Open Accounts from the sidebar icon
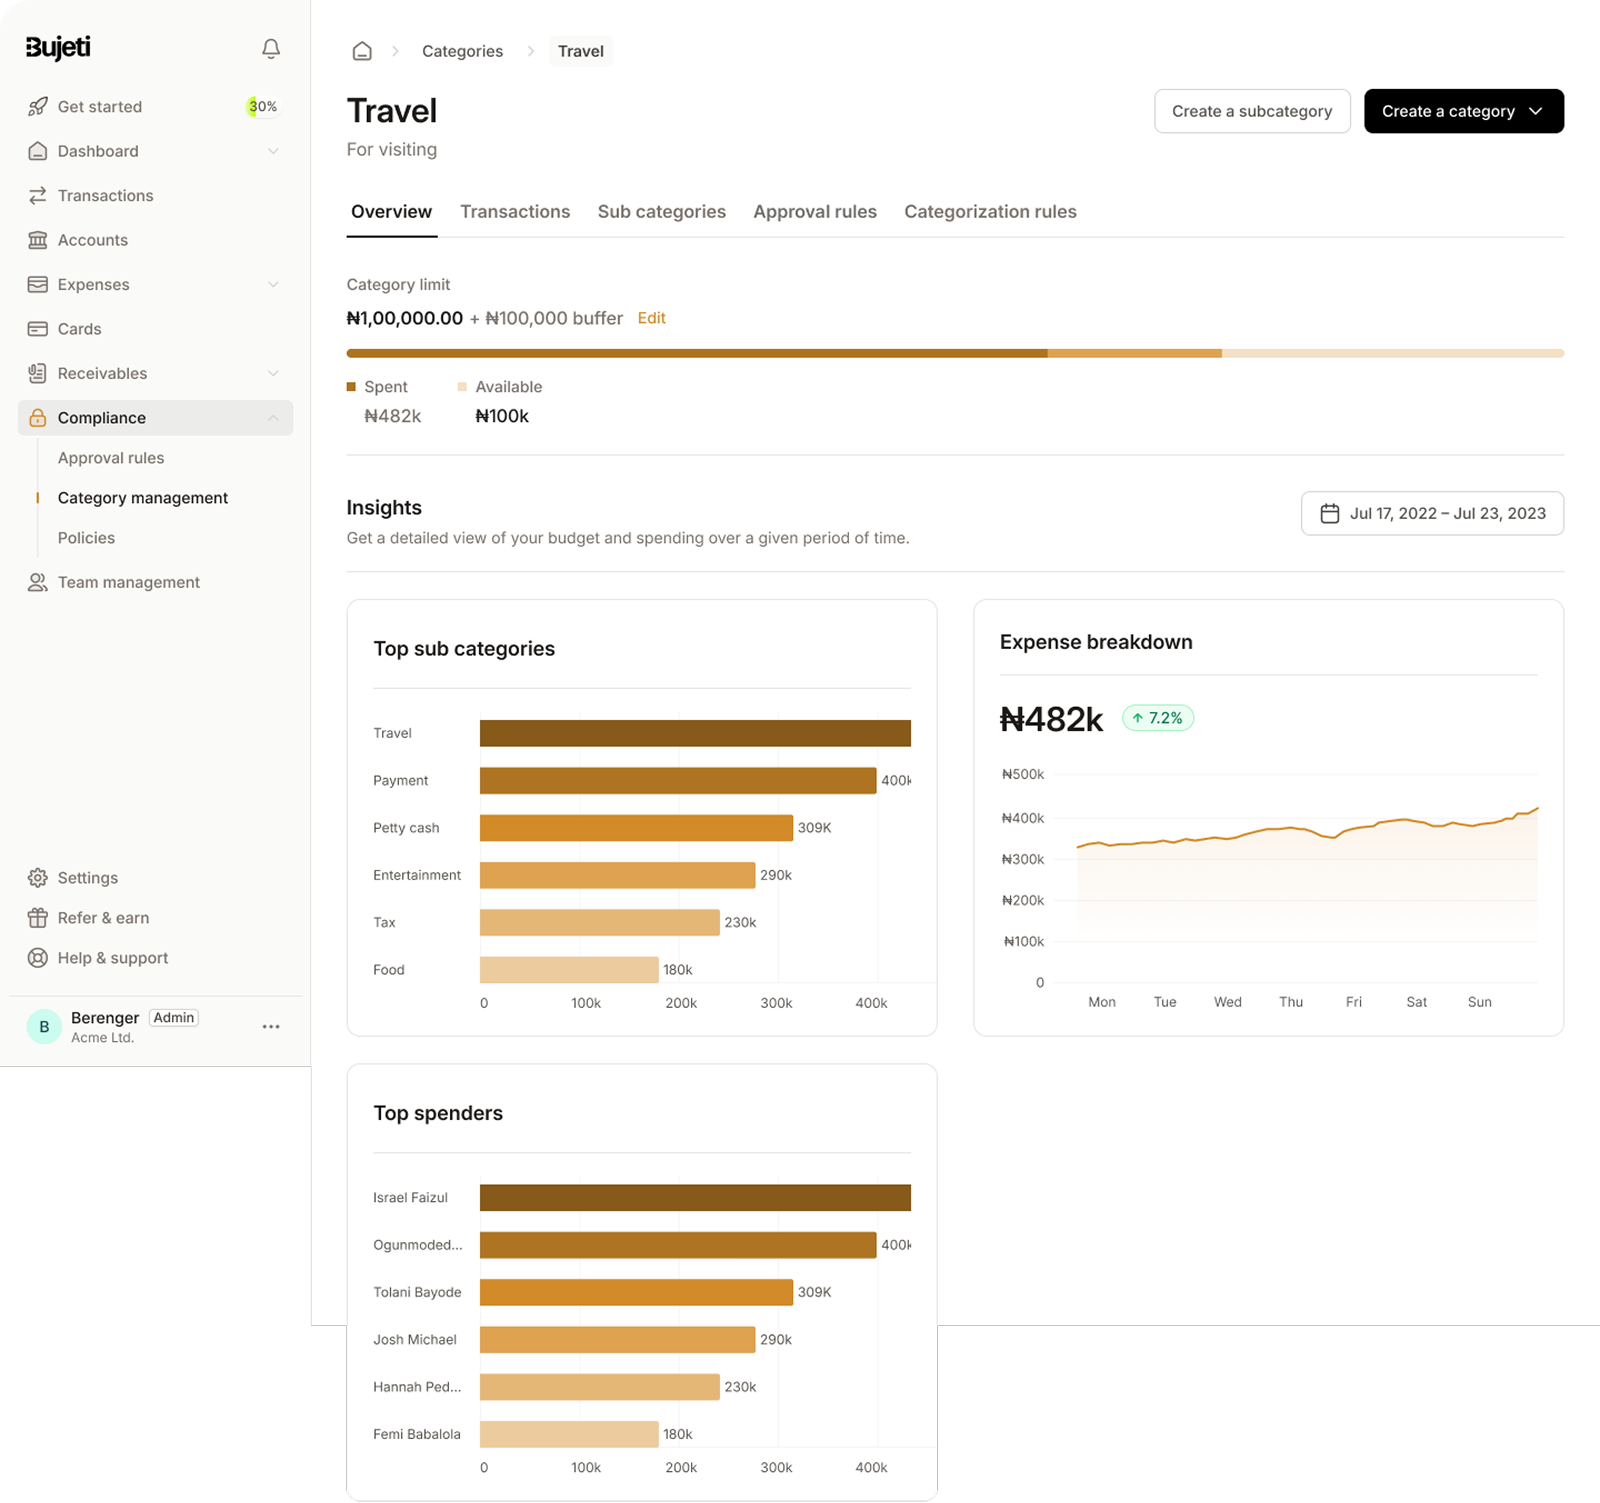This screenshot has height=1503, width=1600. pos(37,240)
